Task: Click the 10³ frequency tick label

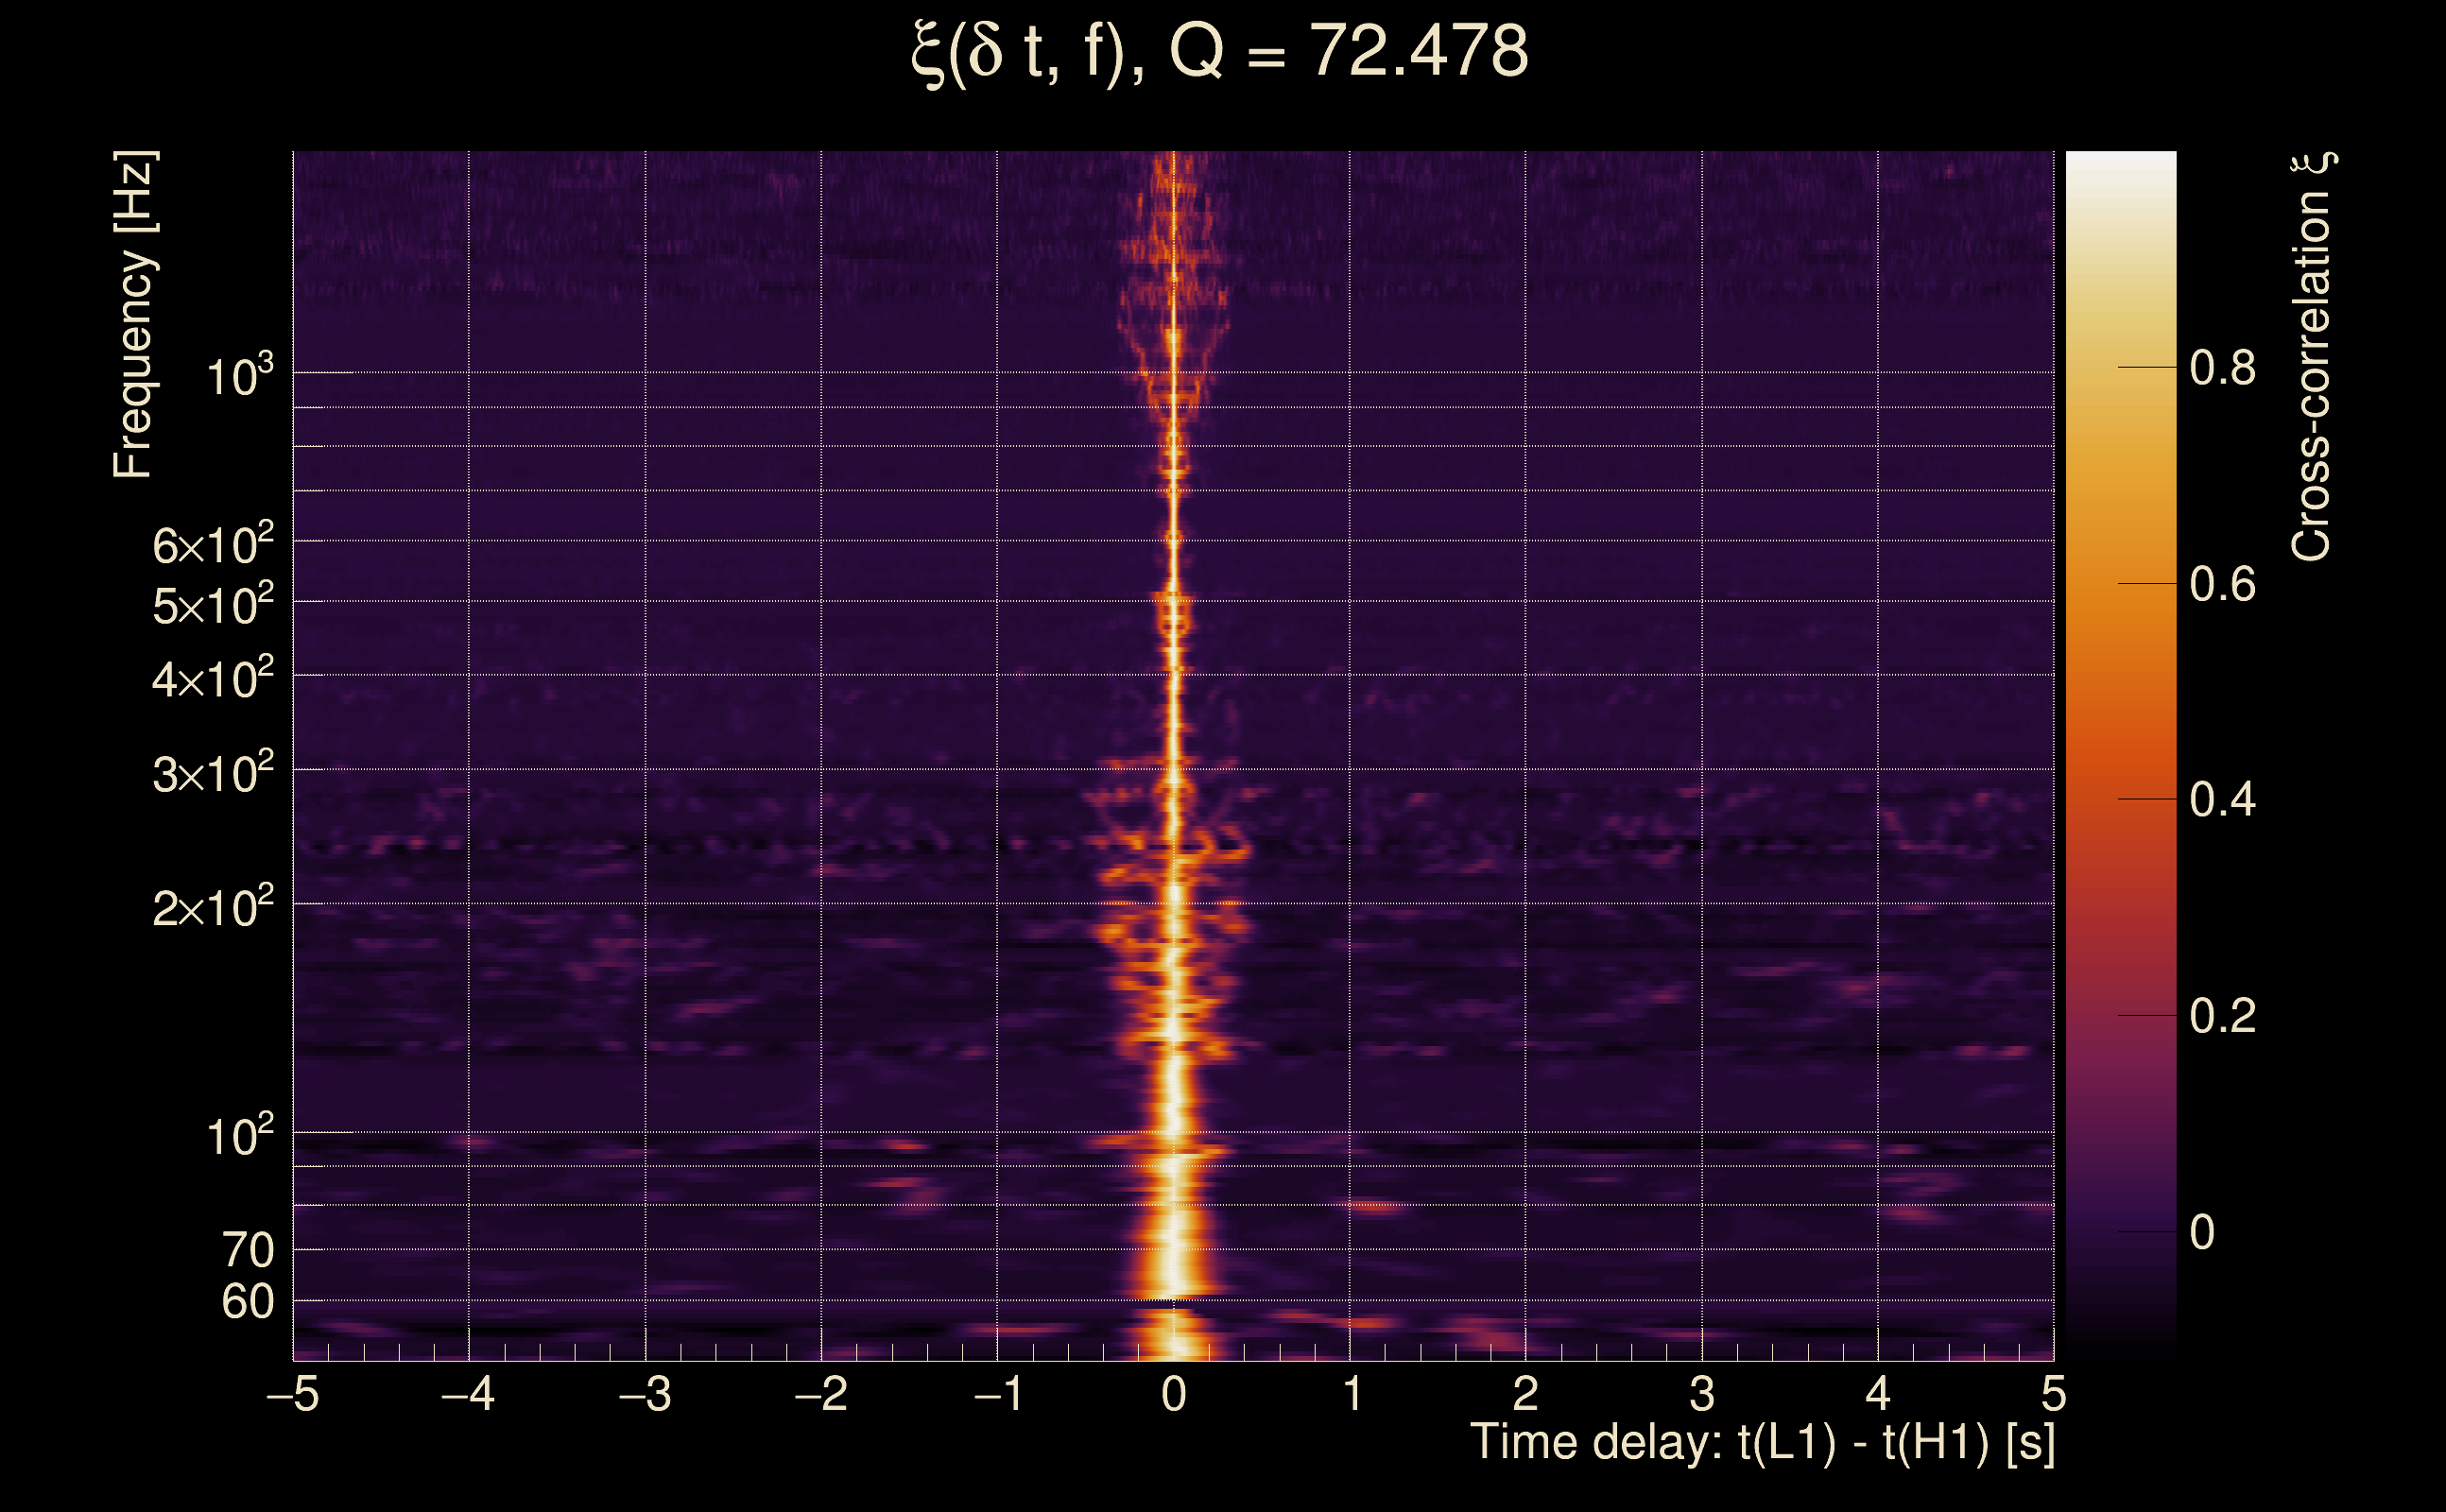Action: point(239,377)
